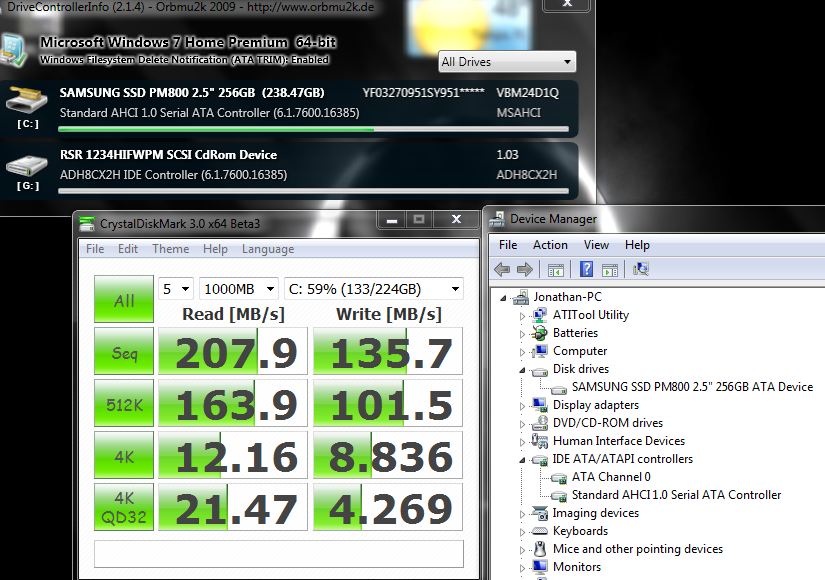
Task: Click Show/Hide Console Tree toolbar icon
Action: 556,270
